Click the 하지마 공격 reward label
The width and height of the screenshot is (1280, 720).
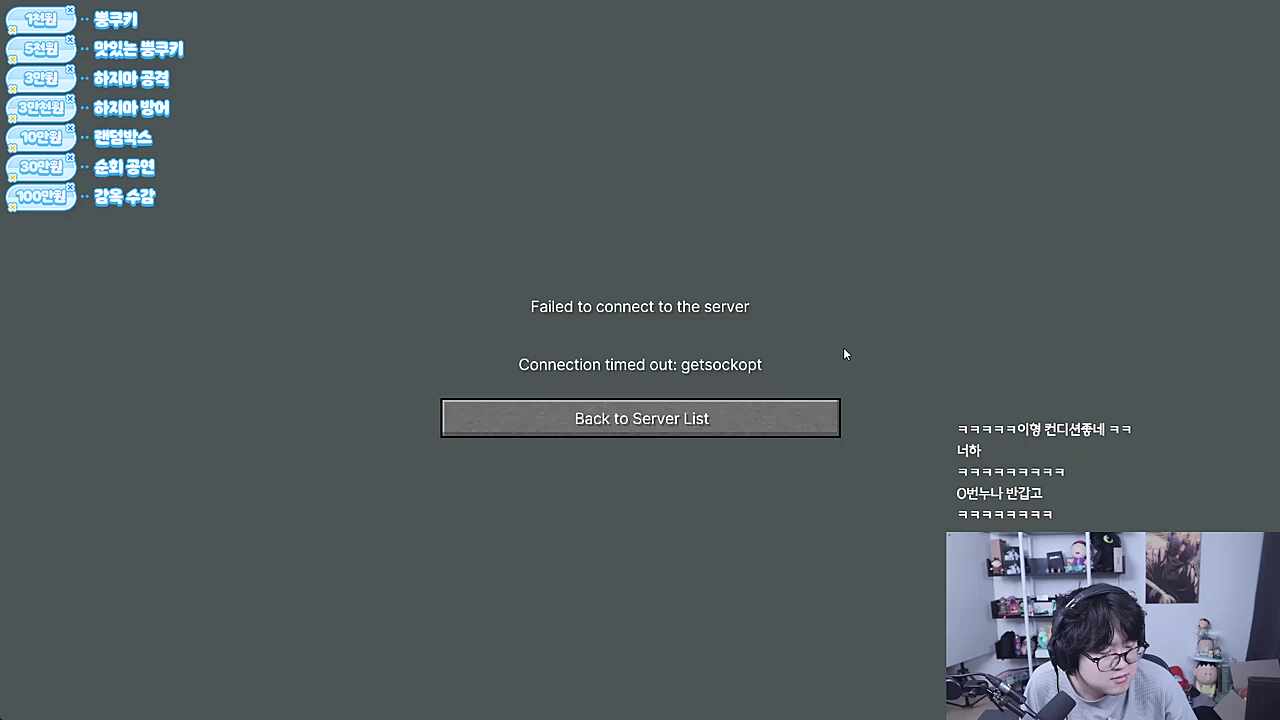click(x=131, y=79)
